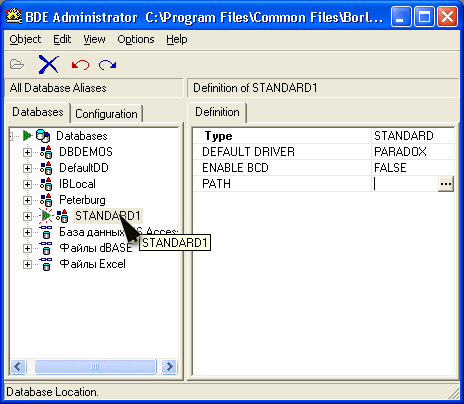The image size is (464, 404).
Task: Click the ENABLE BCD parameter name
Action: [x=235, y=168]
